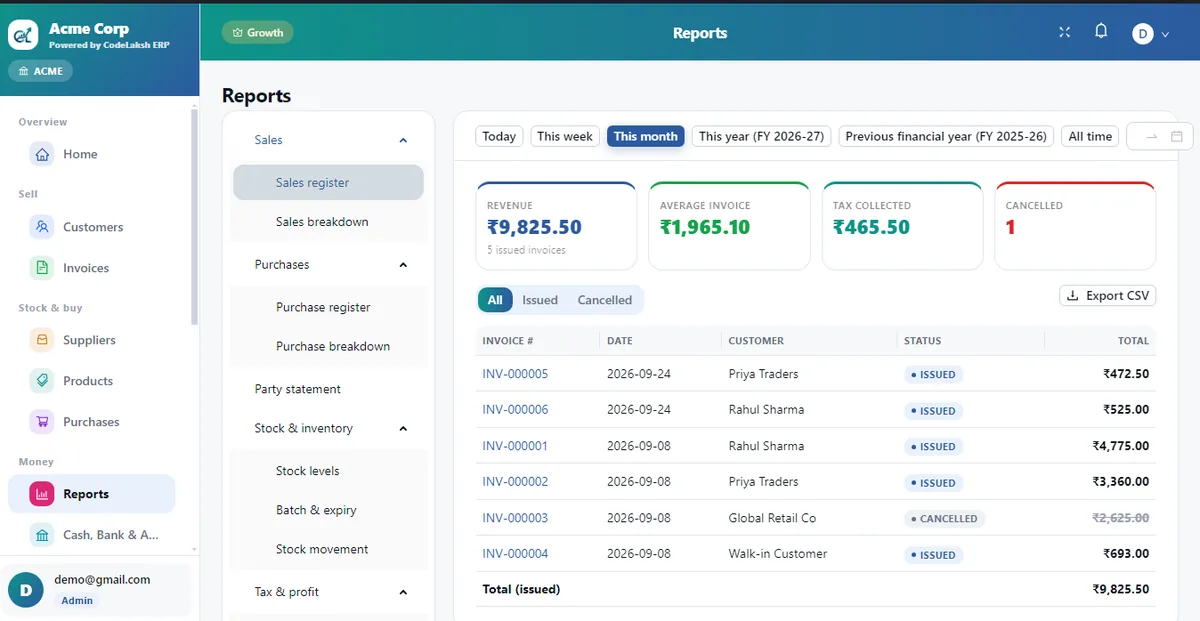This screenshot has height=621, width=1200.
Task: Show only Cancelled invoices
Action: 605,300
